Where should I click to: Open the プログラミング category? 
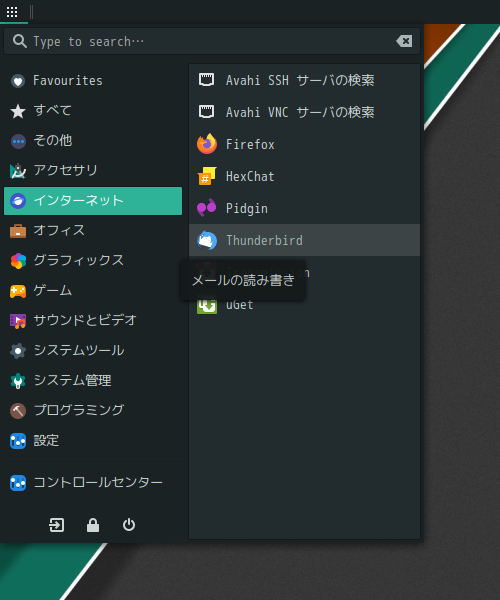click(x=93, y=411)
